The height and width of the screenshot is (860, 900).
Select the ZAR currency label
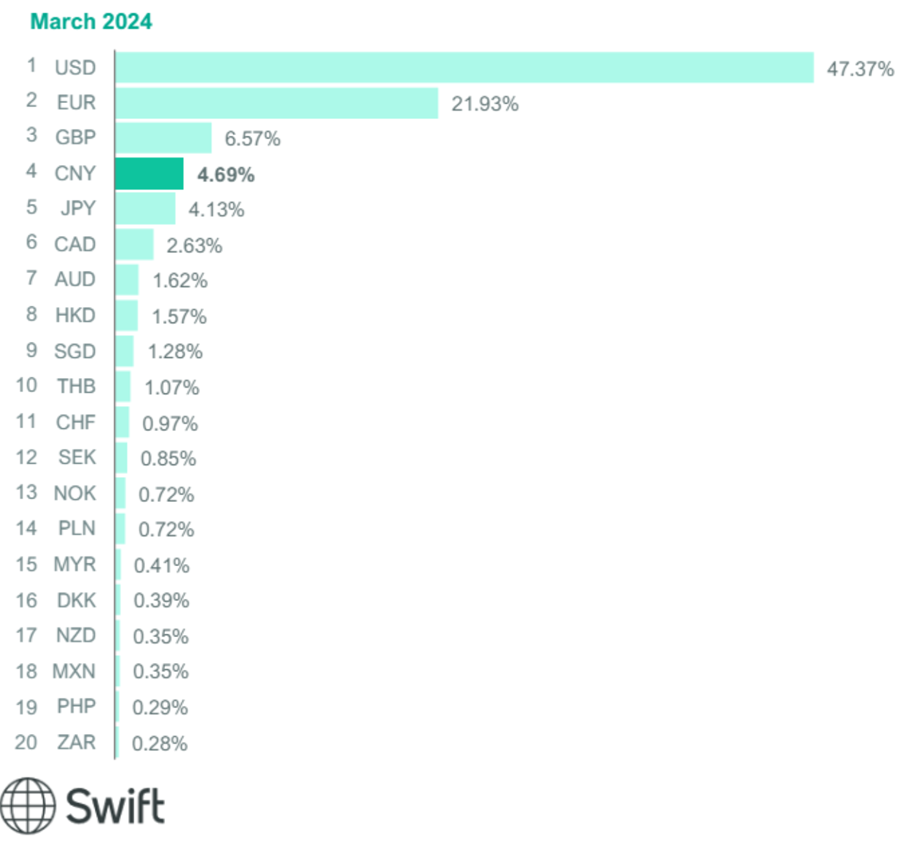click(x=75, y=743)
